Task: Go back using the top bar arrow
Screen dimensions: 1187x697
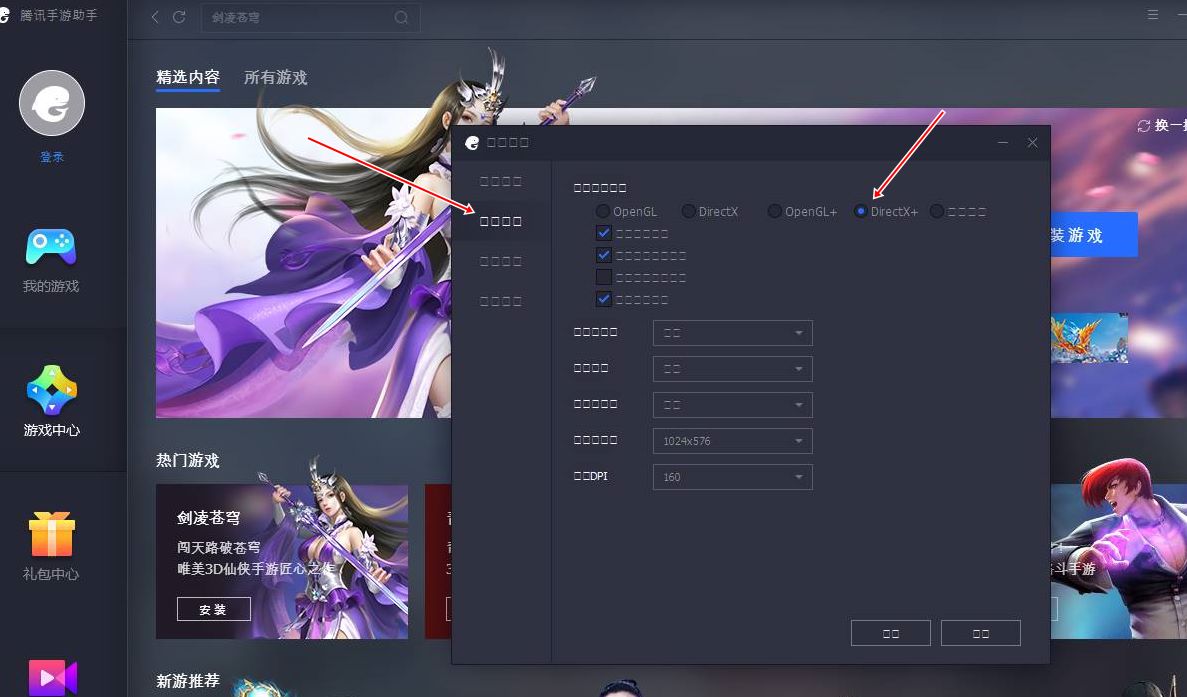Action: (155, 17)
